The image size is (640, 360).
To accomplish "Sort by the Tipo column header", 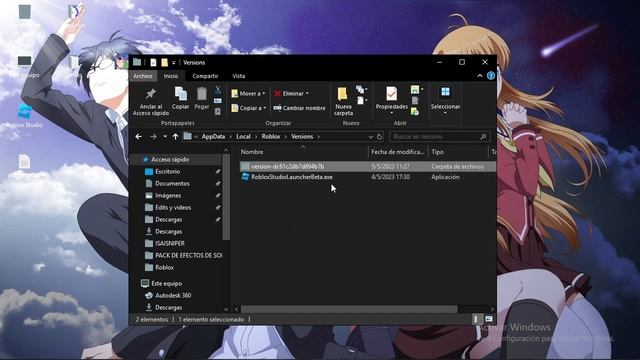I will click(458, 152).
